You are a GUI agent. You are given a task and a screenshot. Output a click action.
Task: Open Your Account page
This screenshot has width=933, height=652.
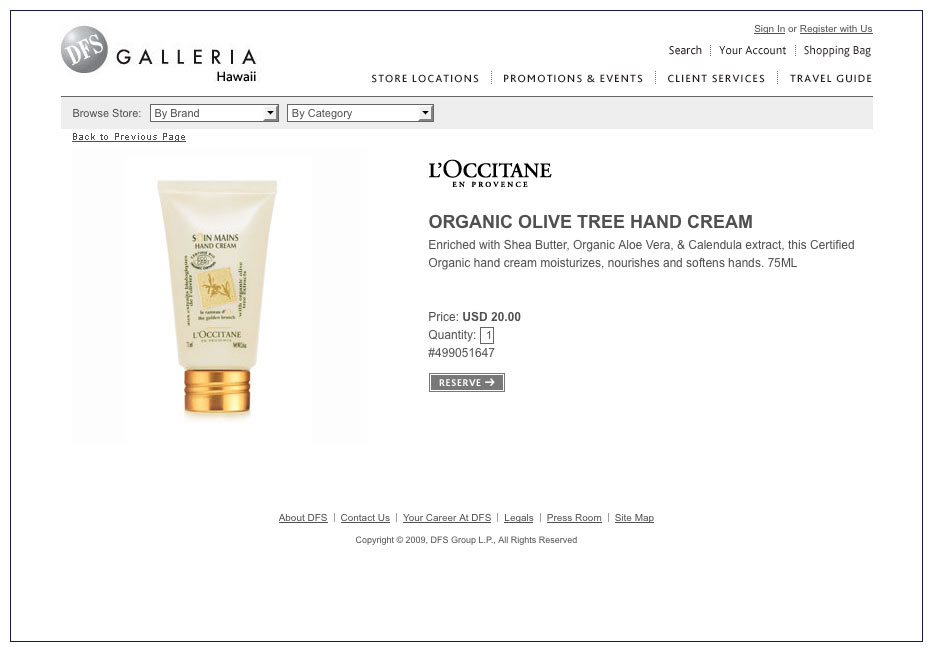[752, 51]
